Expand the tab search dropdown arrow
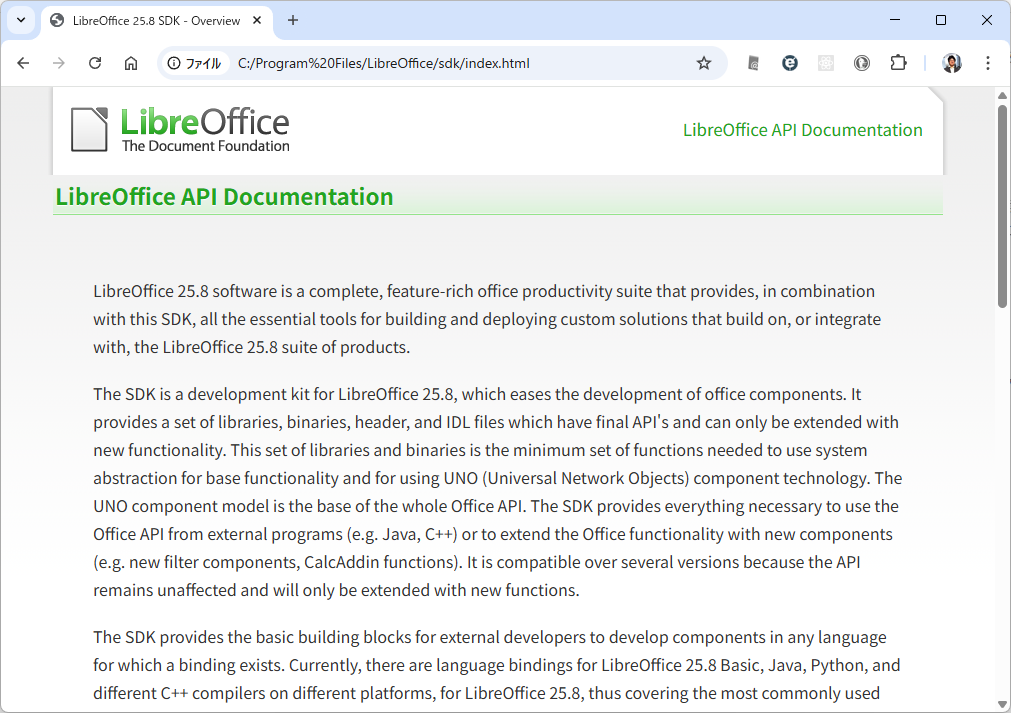This screenshot has height=713, width=1011. click(20, 20)
